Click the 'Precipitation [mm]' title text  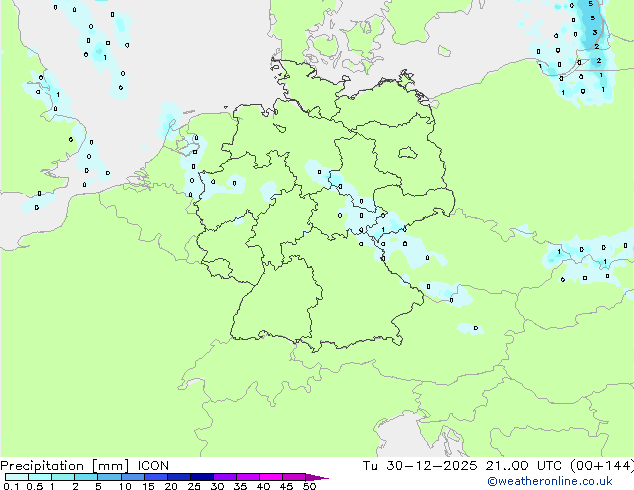click(x=65, y=466)
